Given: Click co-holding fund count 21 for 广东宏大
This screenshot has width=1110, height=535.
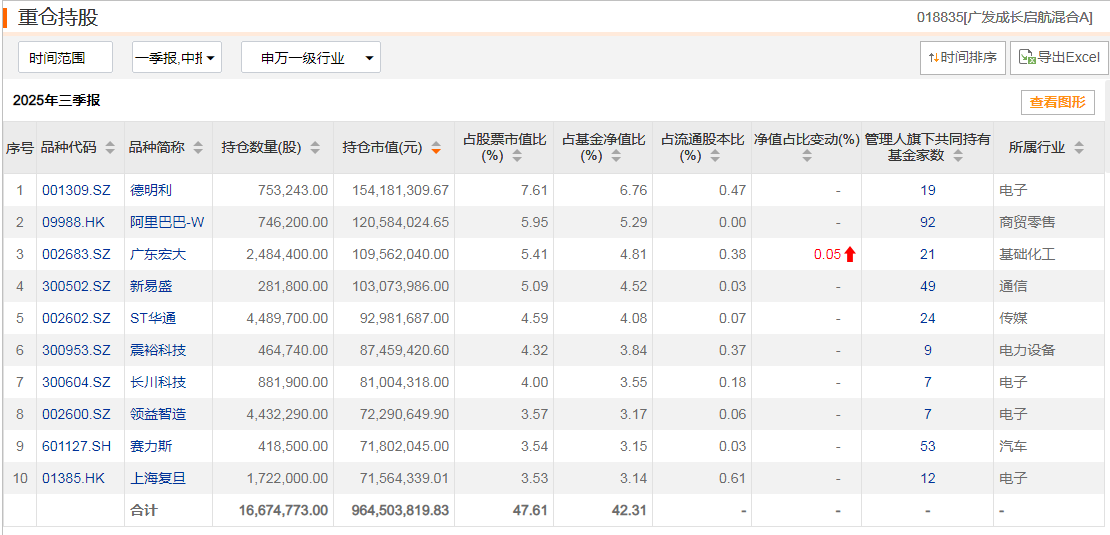Looking at the screenshot, I should pyautogui.click(x=927, y=255).
